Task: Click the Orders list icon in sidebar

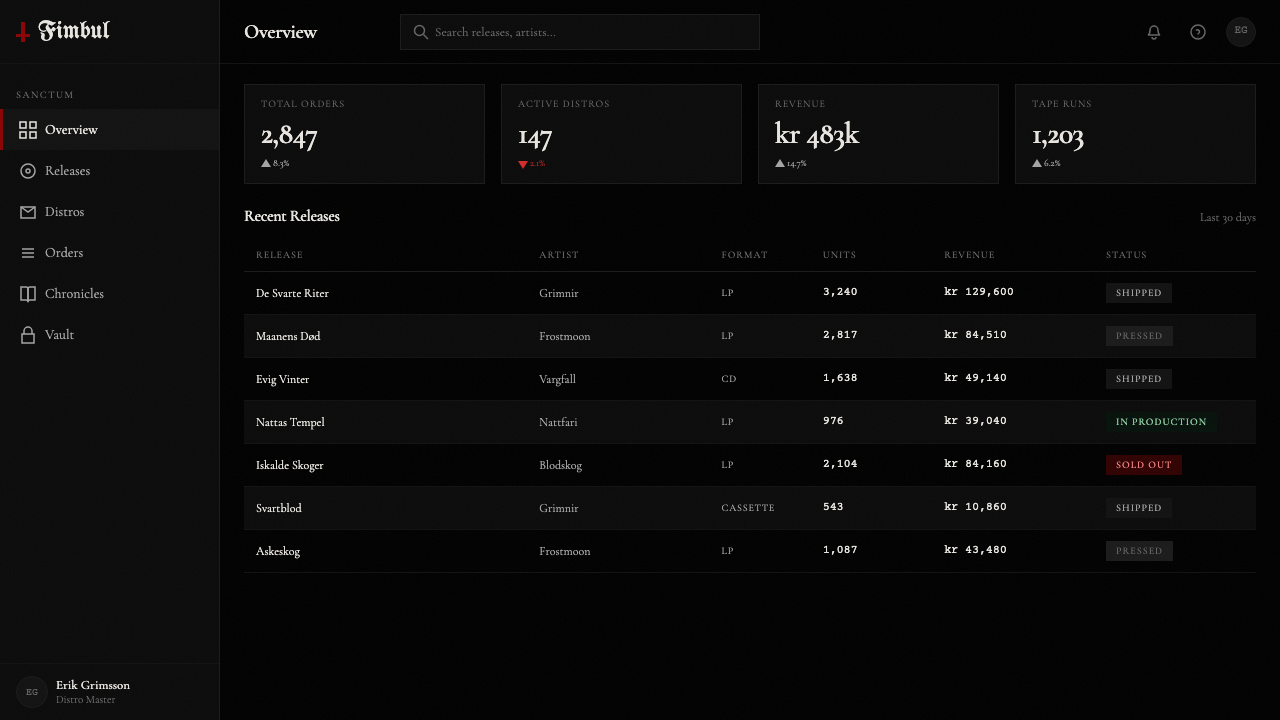Action: click(x=28, y=253)
